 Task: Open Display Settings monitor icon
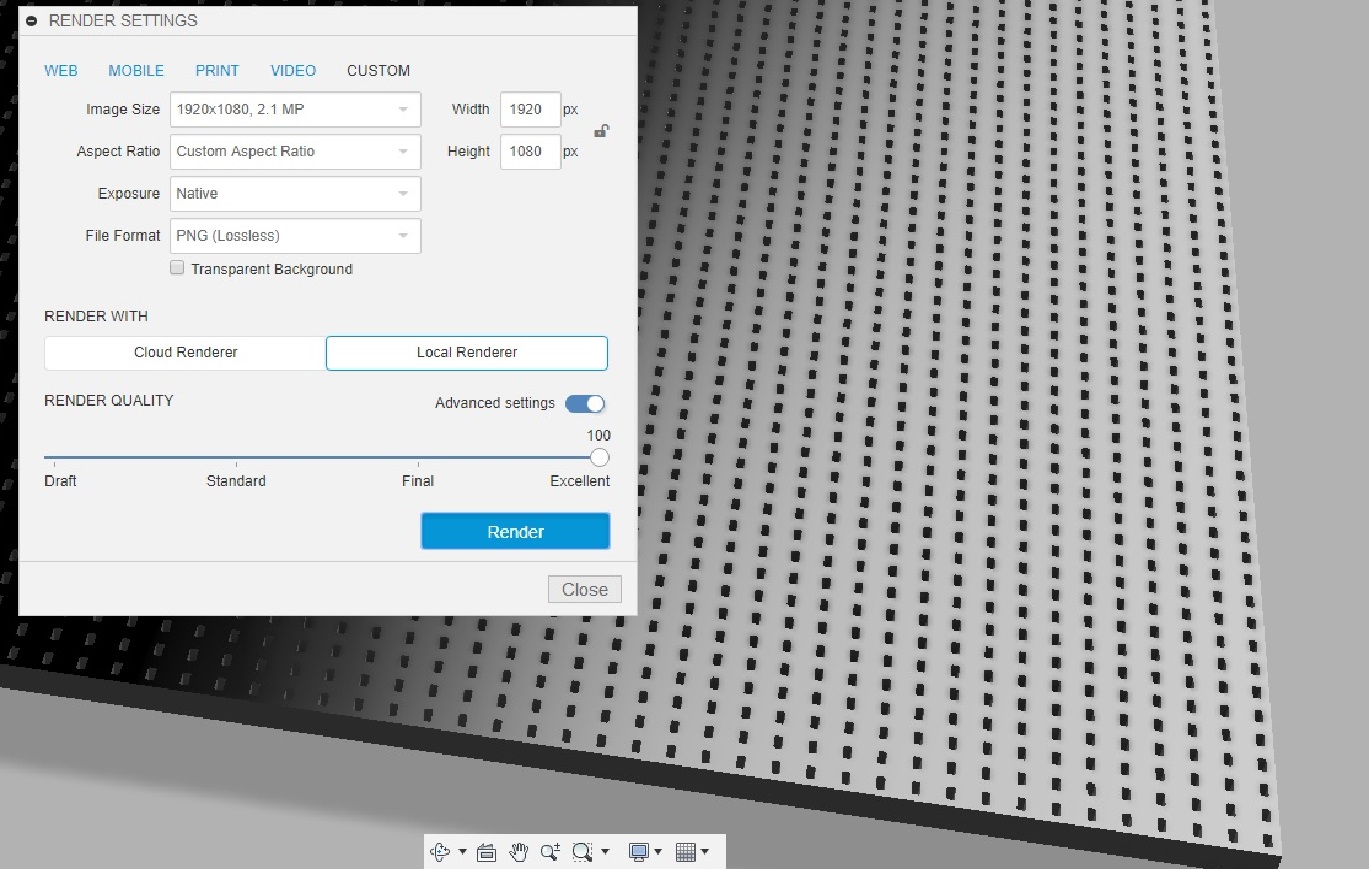(x=638, y=852)
